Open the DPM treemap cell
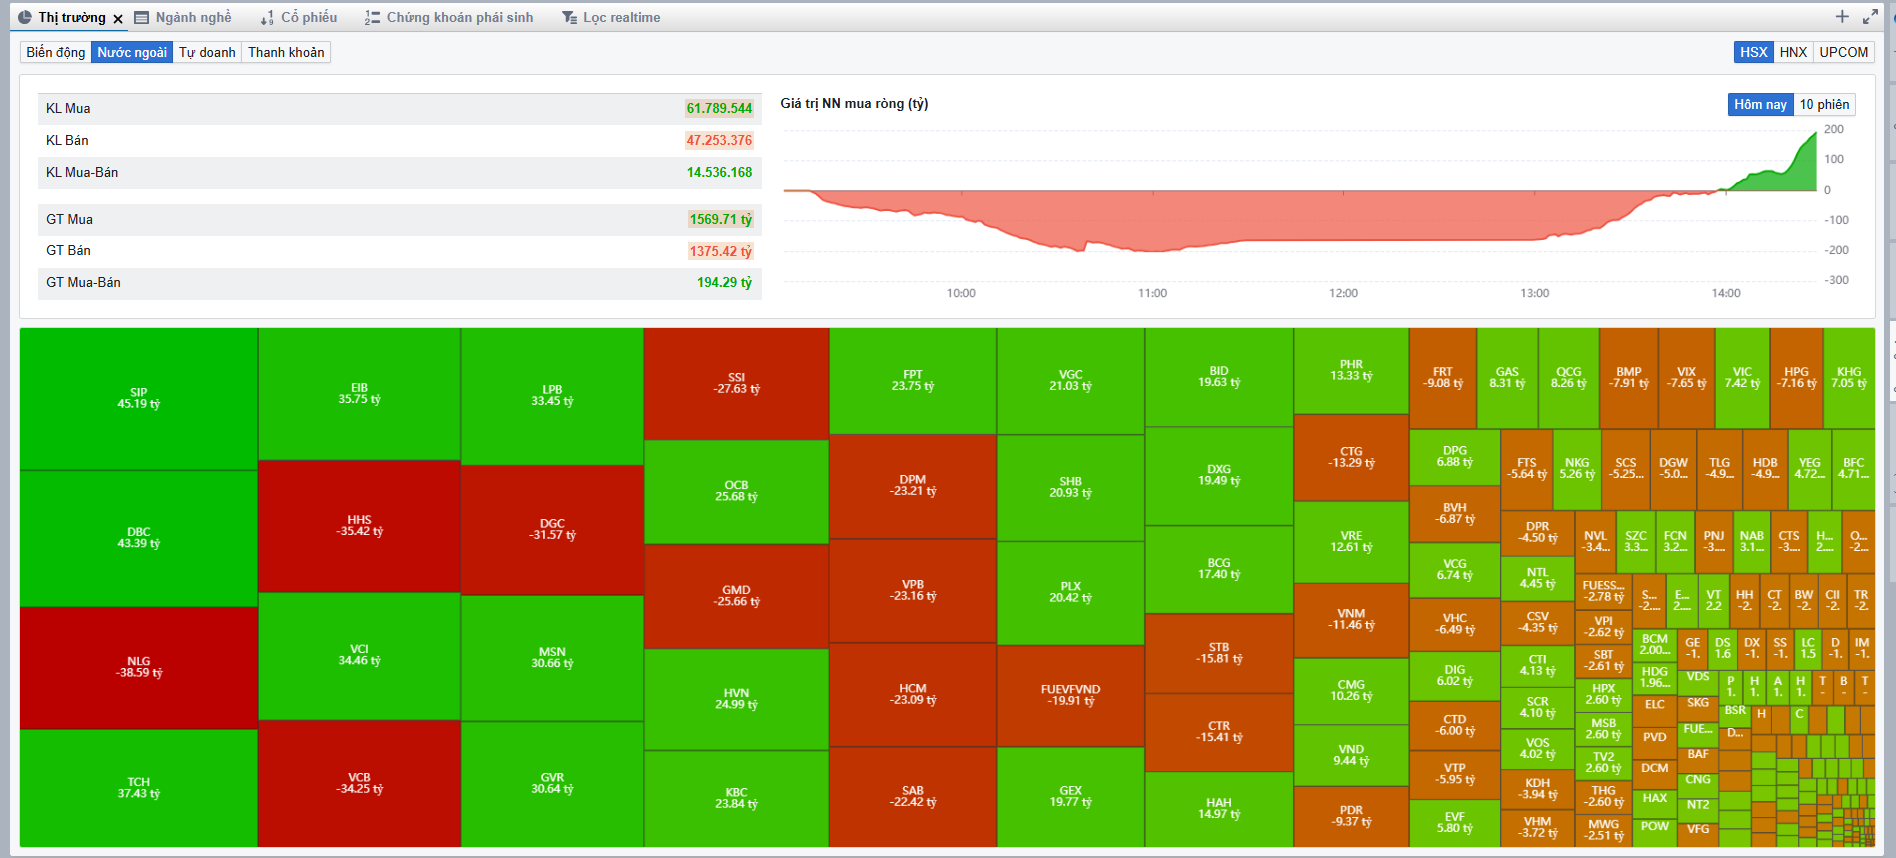 913,486
